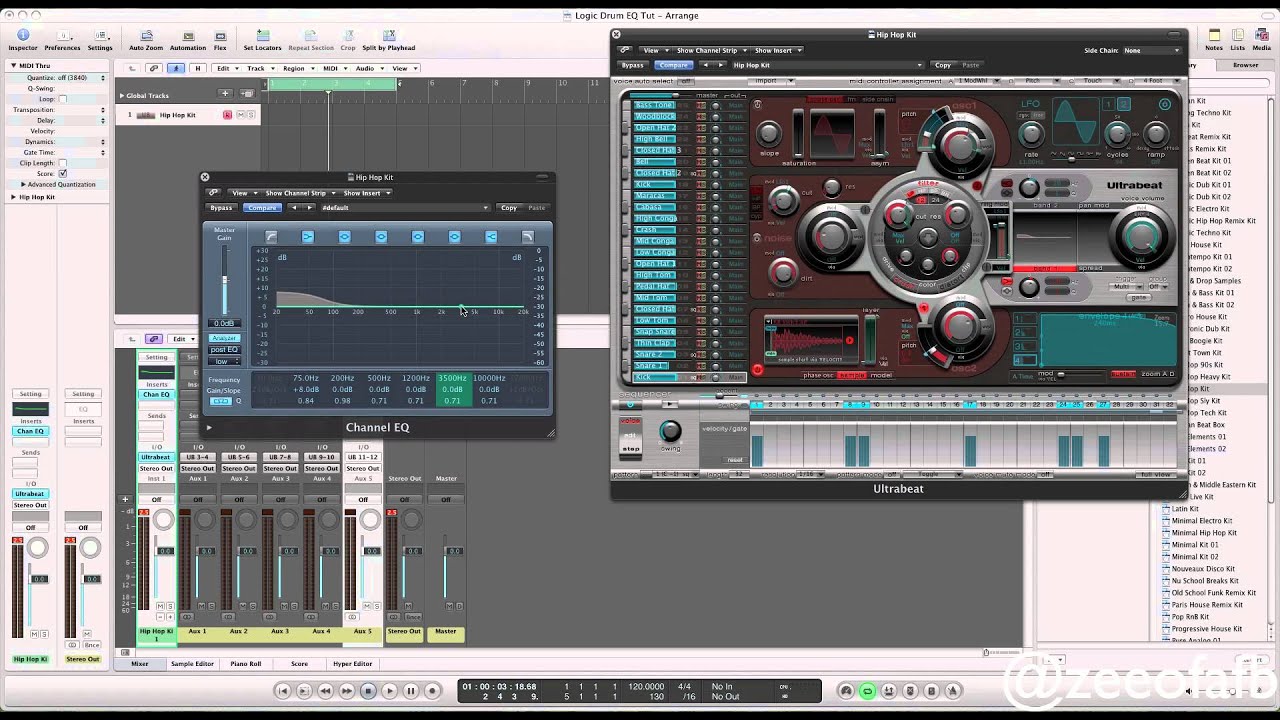Click the post EQ analyzer button
This screenshot has width=1280, height=720.
(x=224, y=350)
